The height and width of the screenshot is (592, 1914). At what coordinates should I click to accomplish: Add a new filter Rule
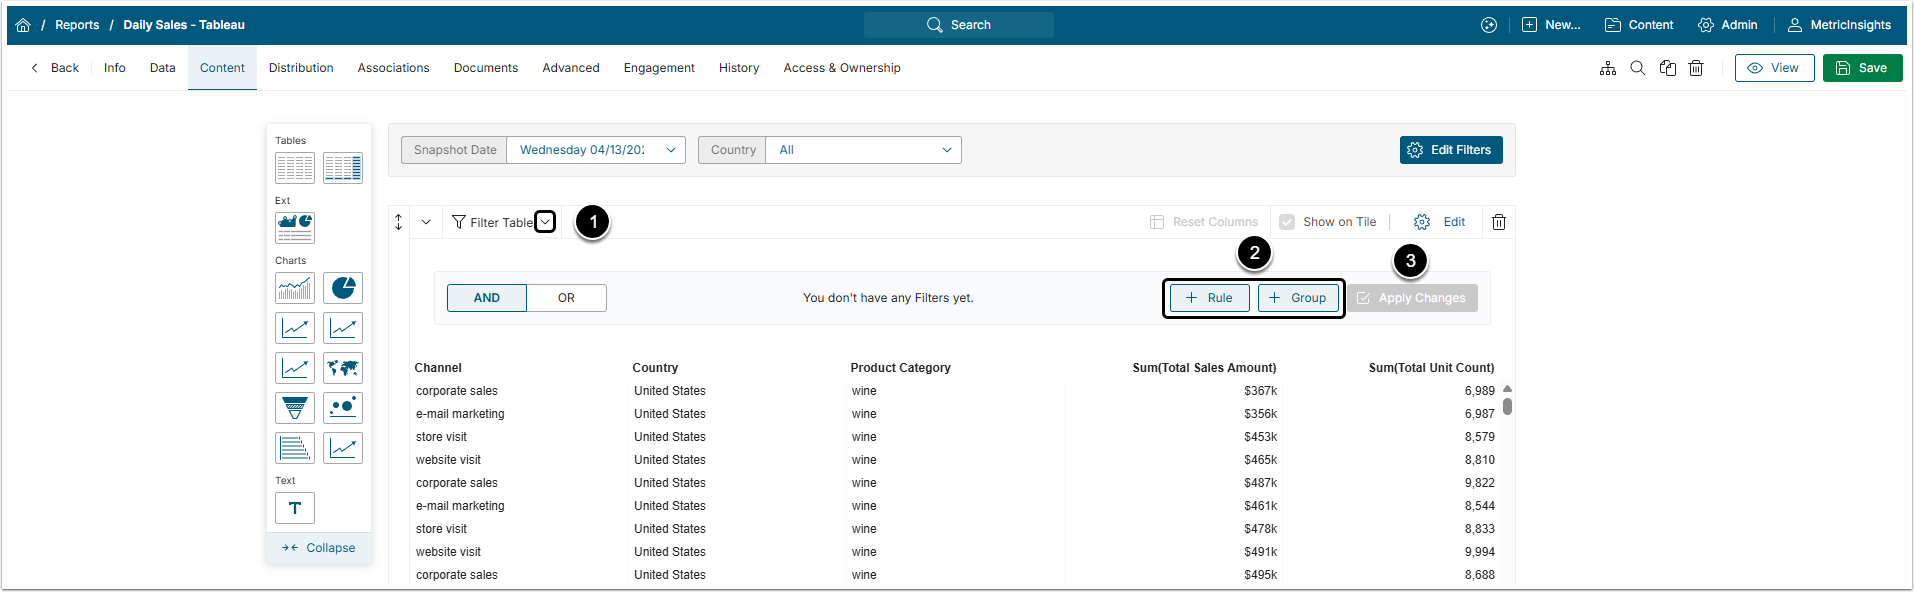point(1209,298)
